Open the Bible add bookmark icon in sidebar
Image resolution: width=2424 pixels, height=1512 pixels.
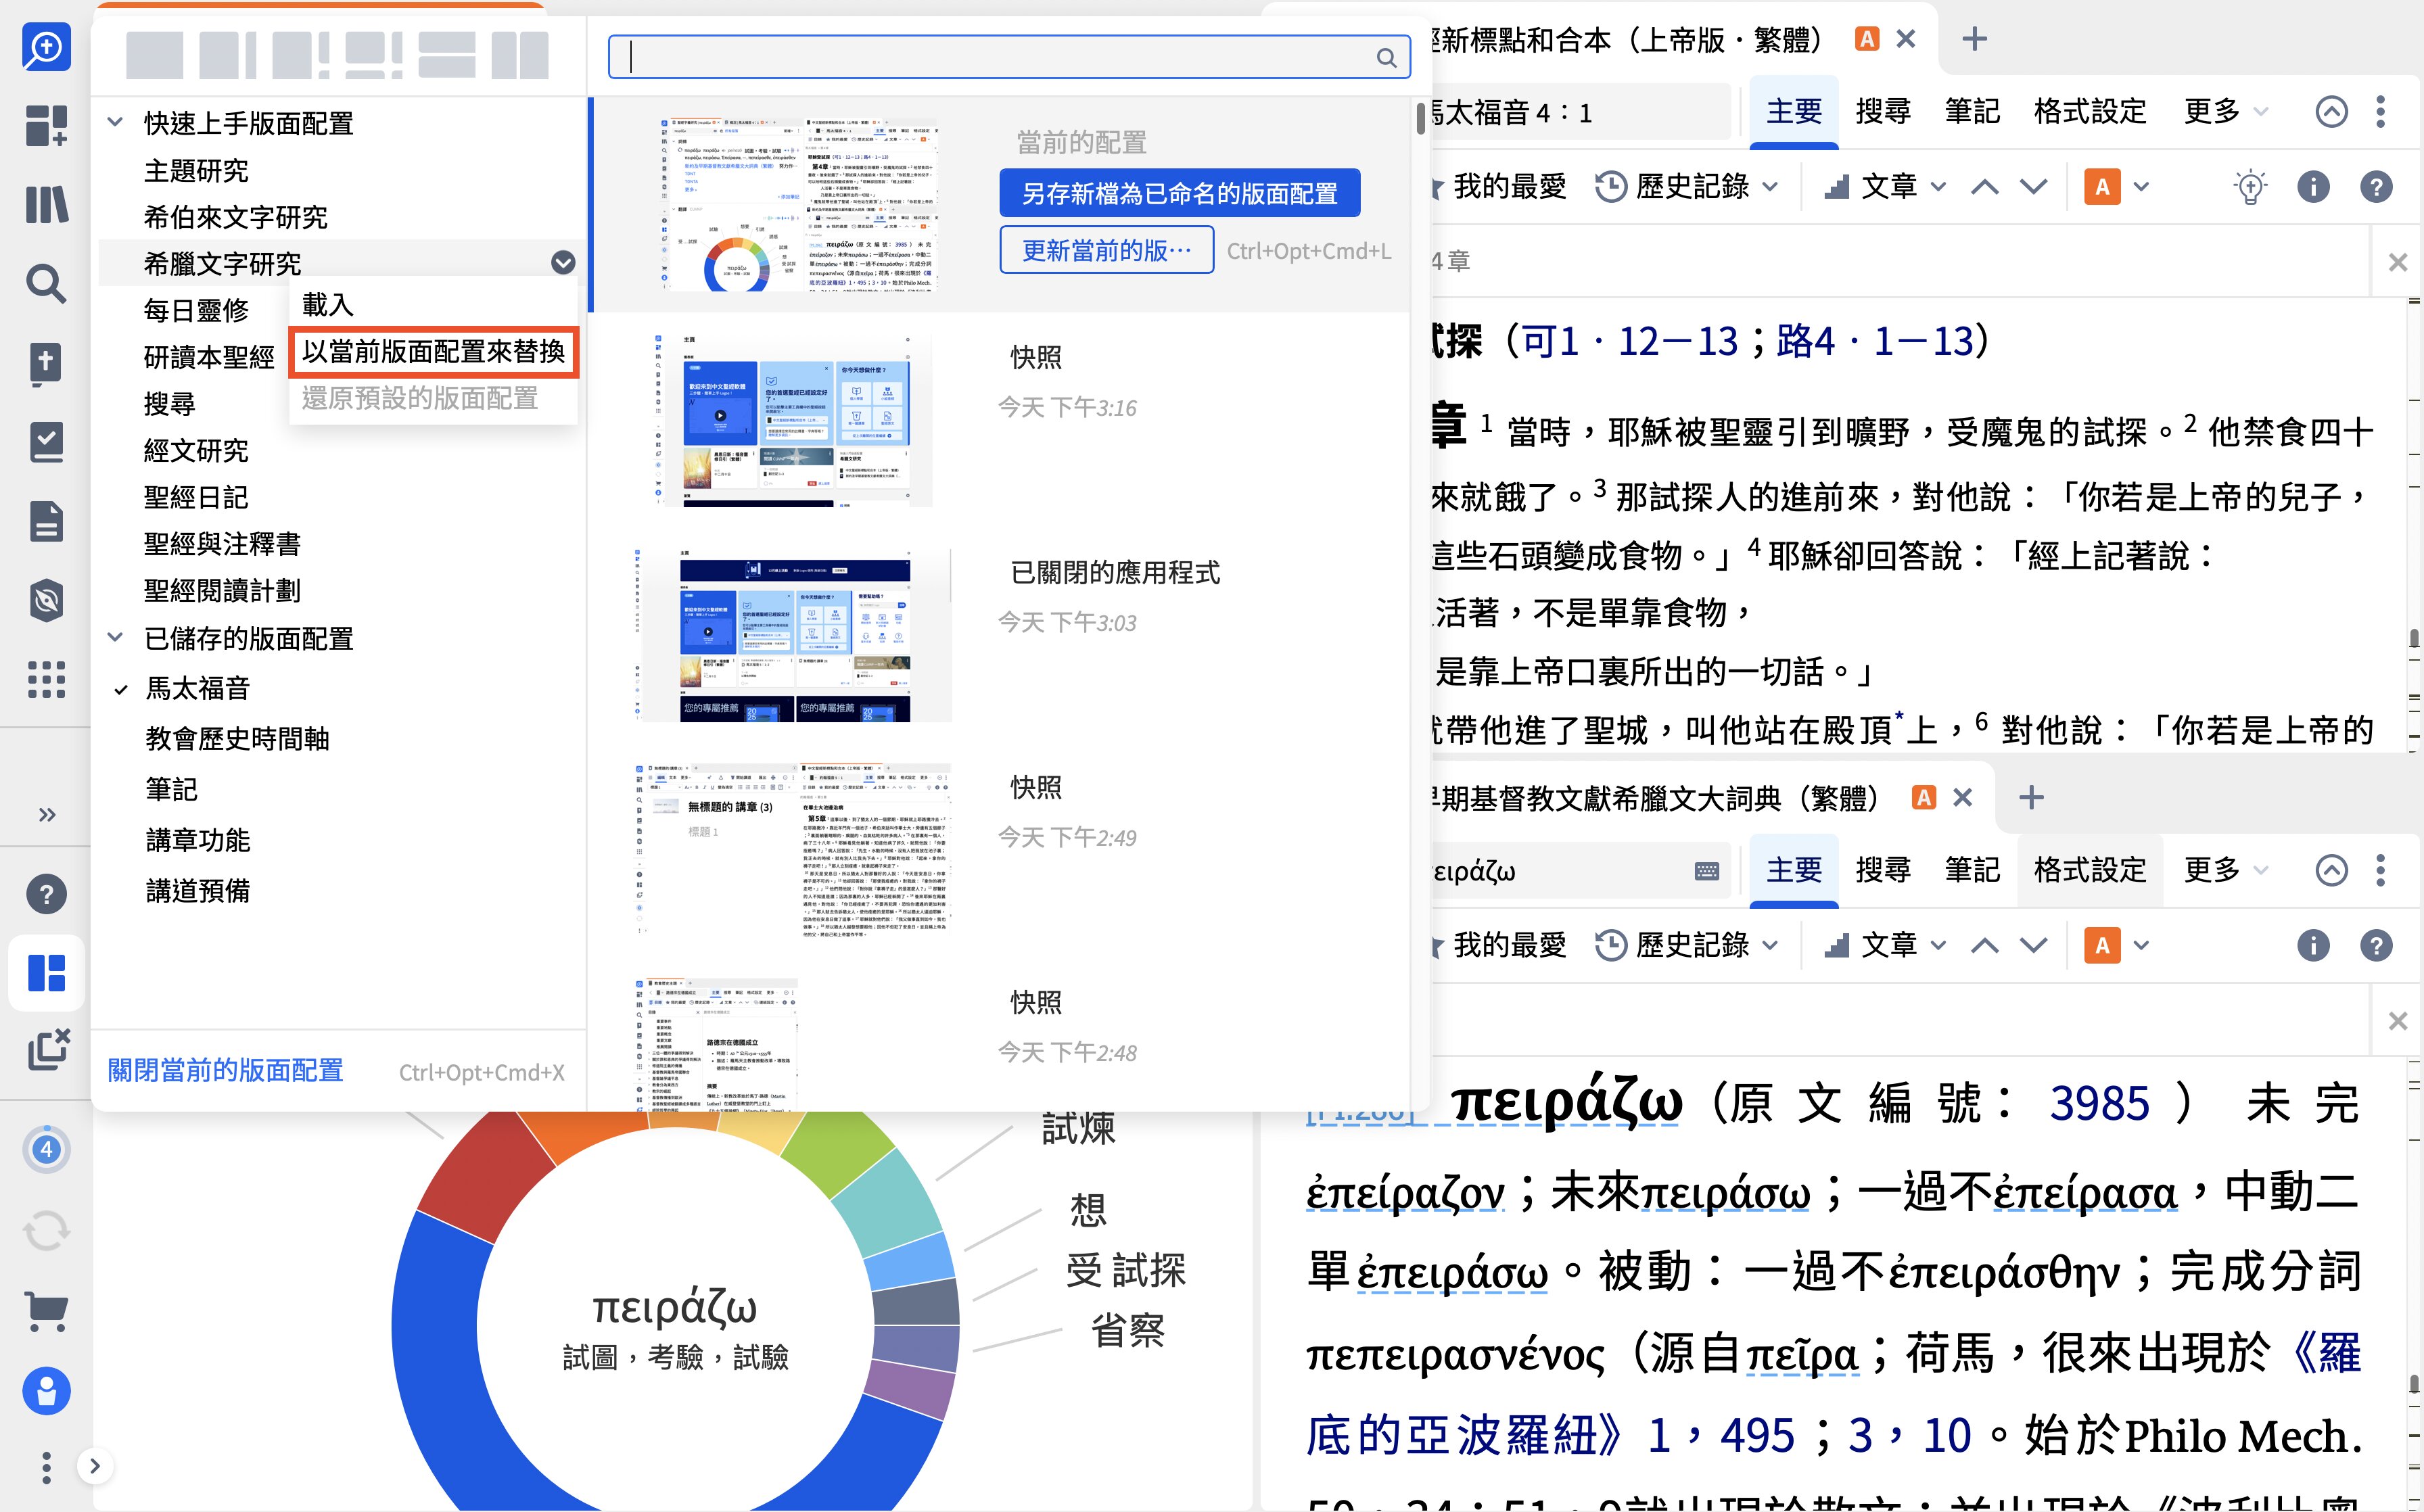point(46,363)
